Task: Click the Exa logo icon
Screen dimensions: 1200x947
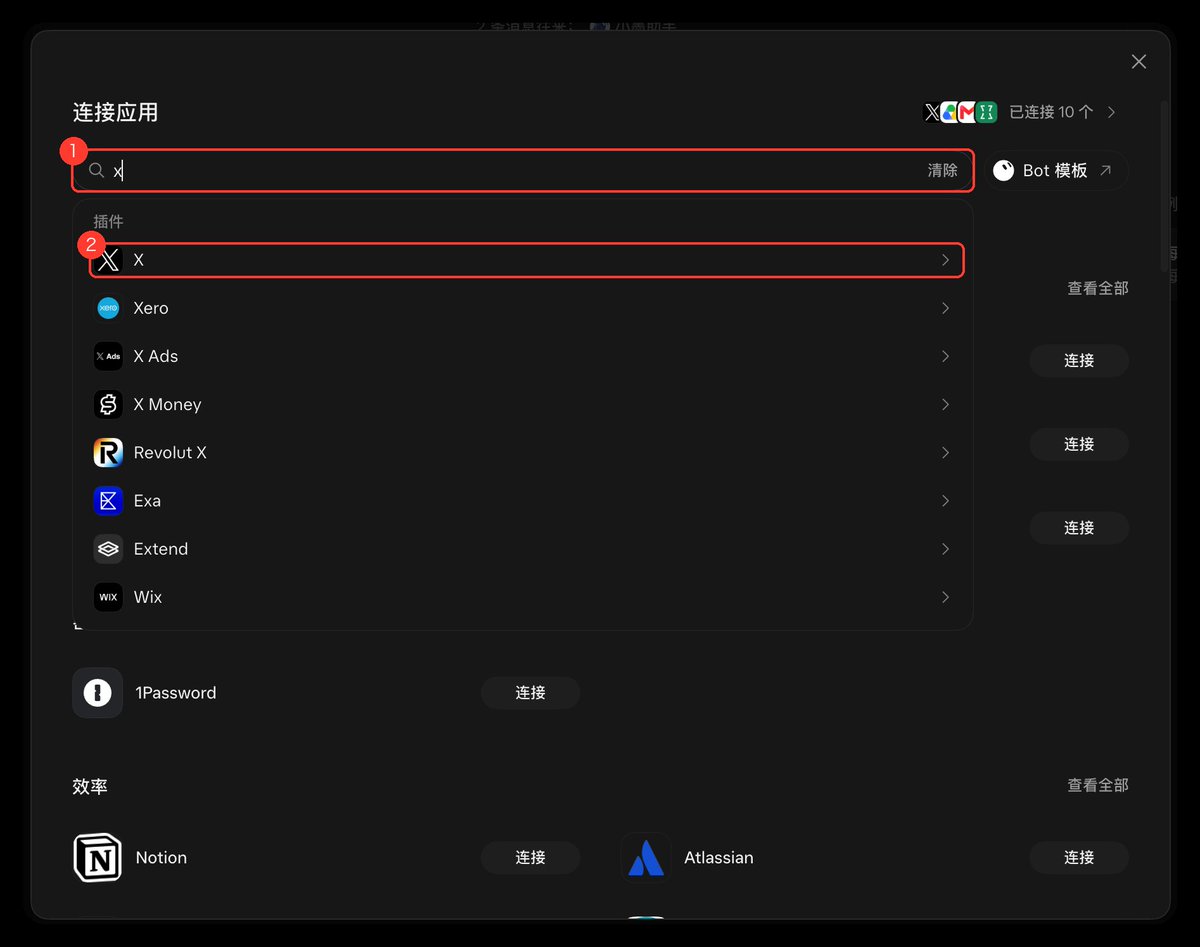Action: (108, 500)
